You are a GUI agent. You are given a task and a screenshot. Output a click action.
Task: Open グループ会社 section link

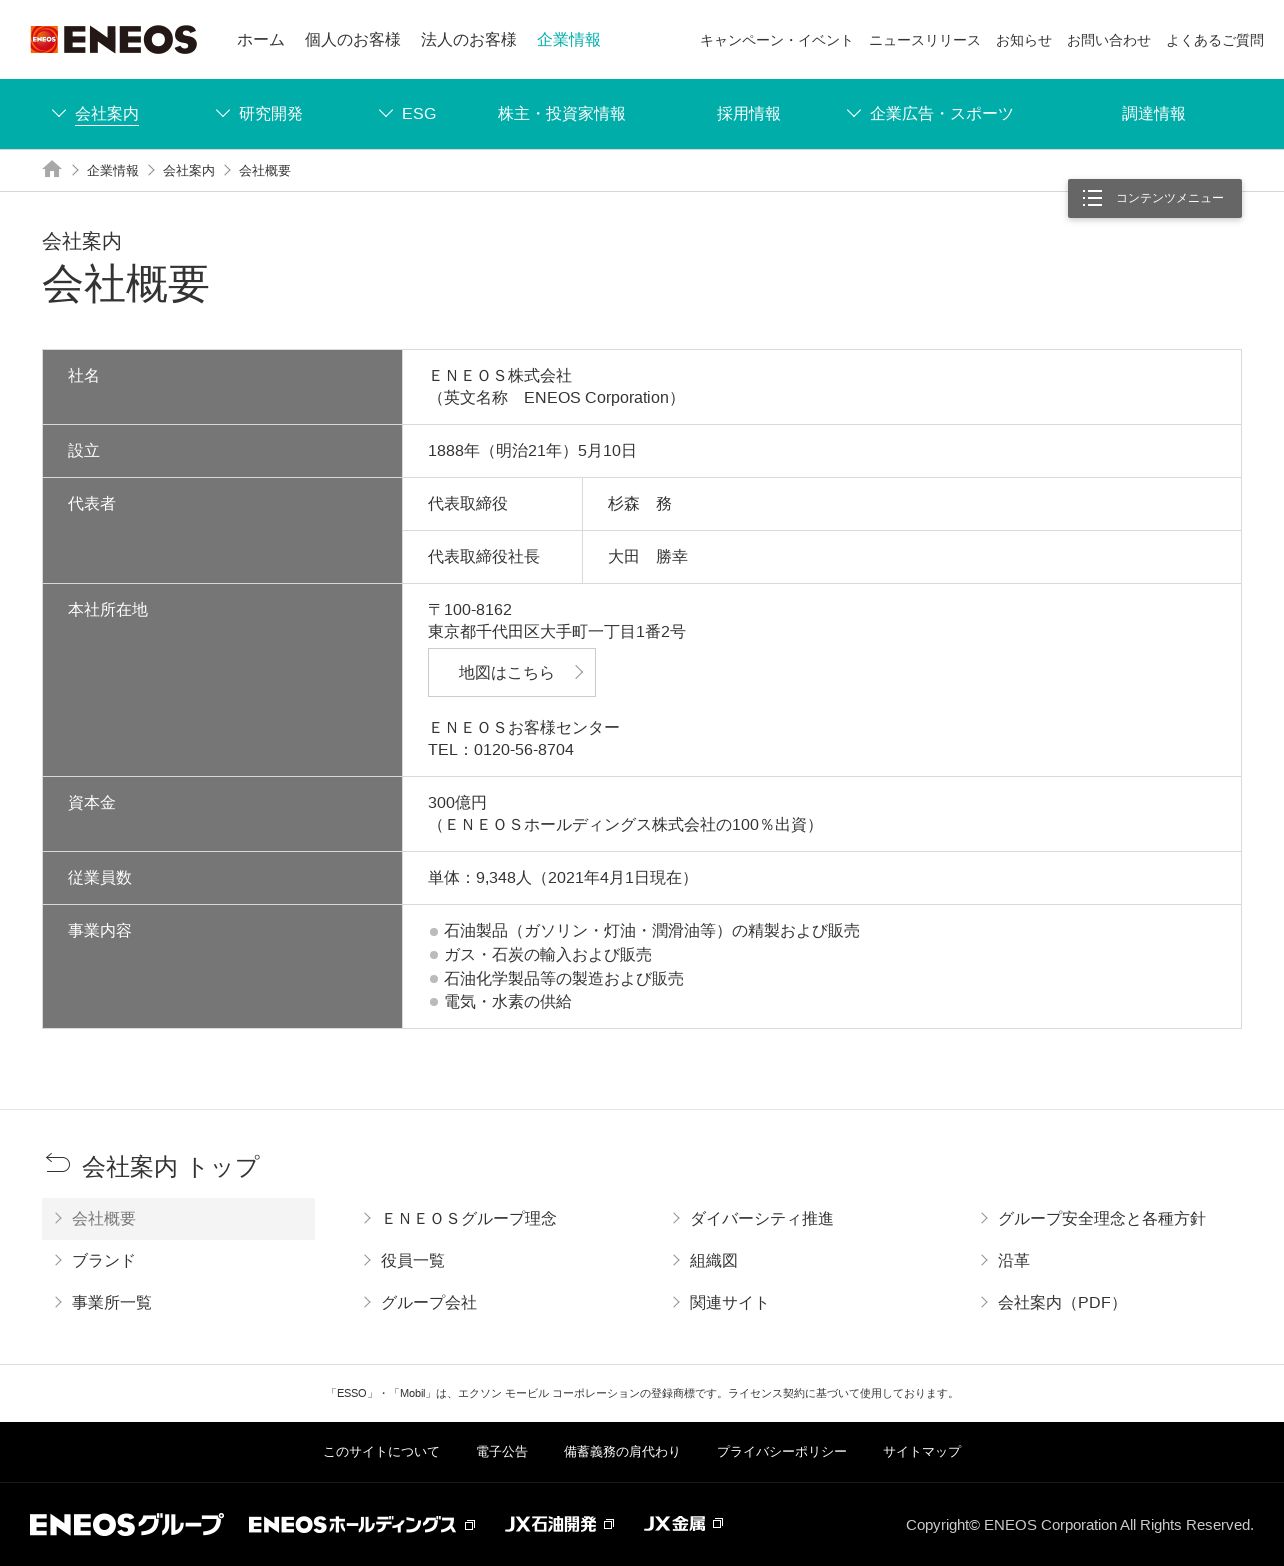pyautogui.click(x=429, y=1303)
